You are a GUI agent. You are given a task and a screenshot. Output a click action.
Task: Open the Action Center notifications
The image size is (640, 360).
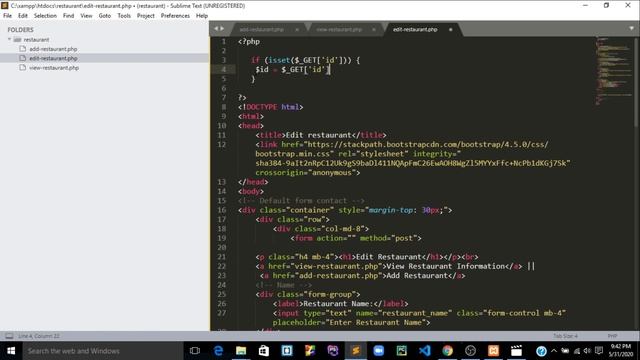click(599, 351)
